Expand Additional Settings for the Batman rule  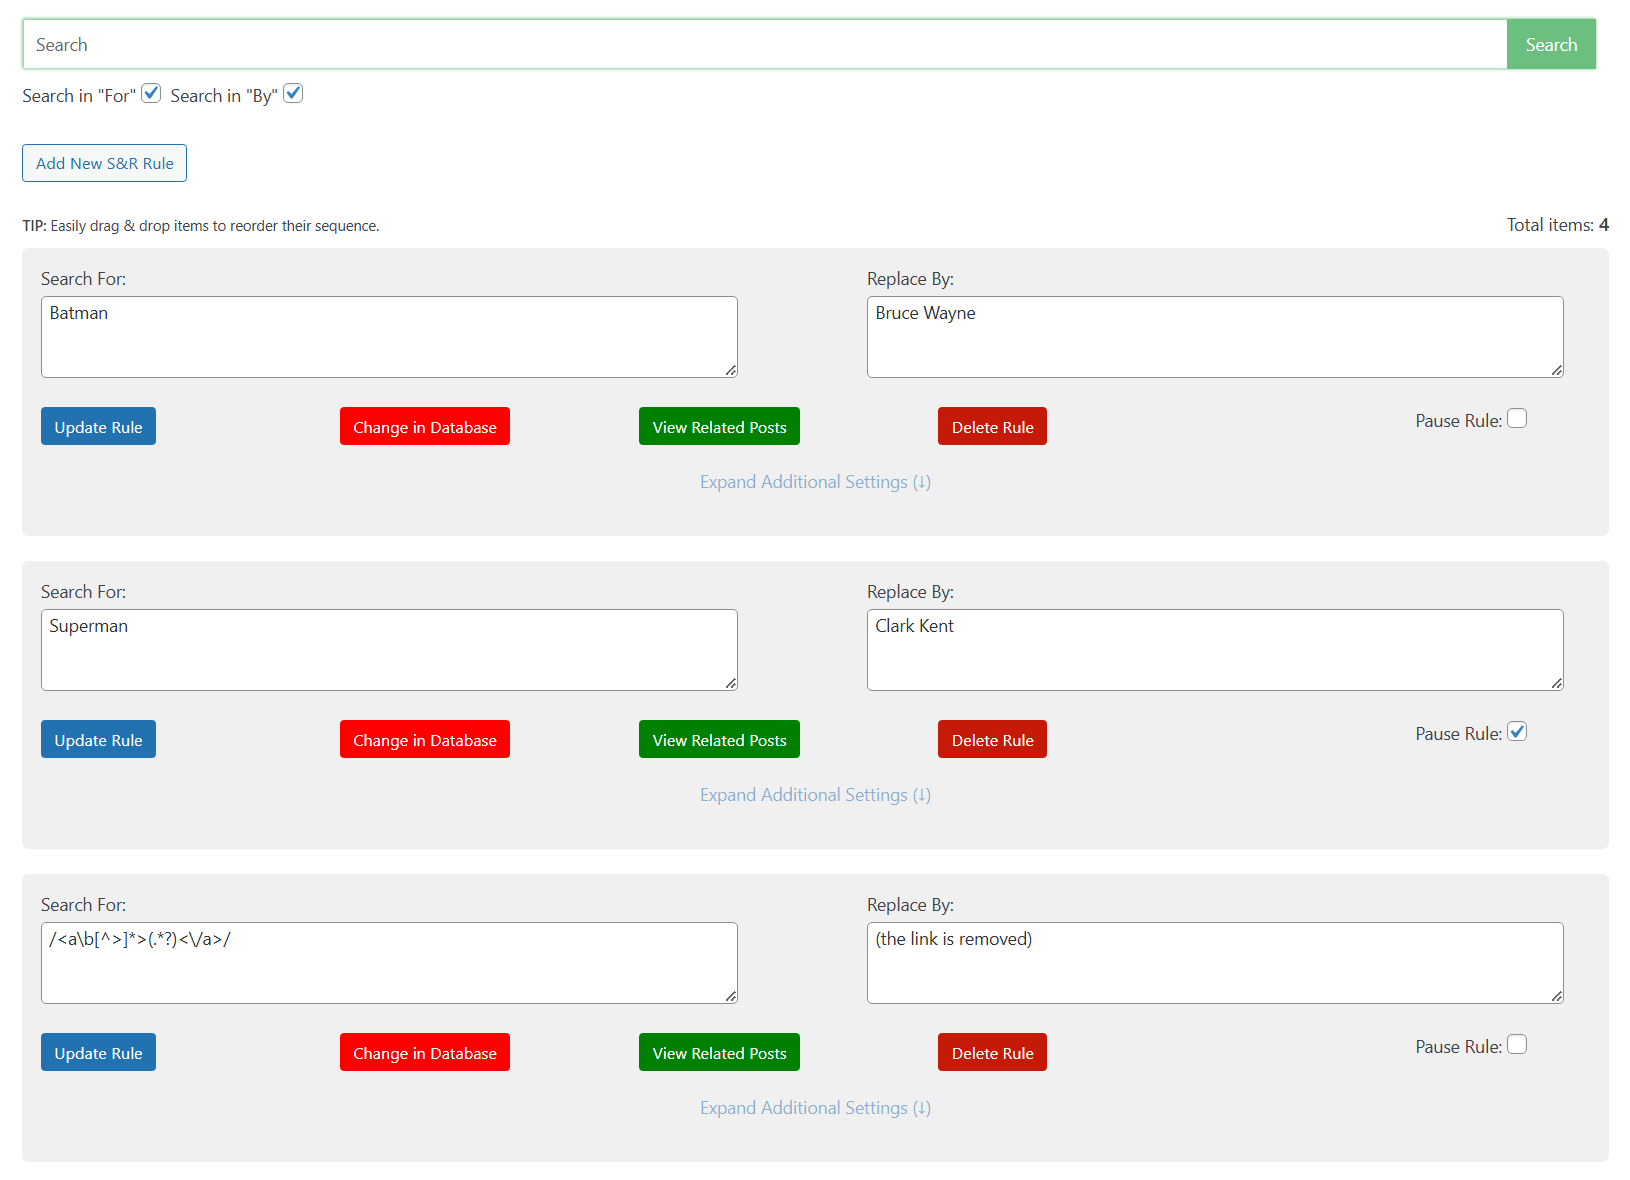pos(815,482)
